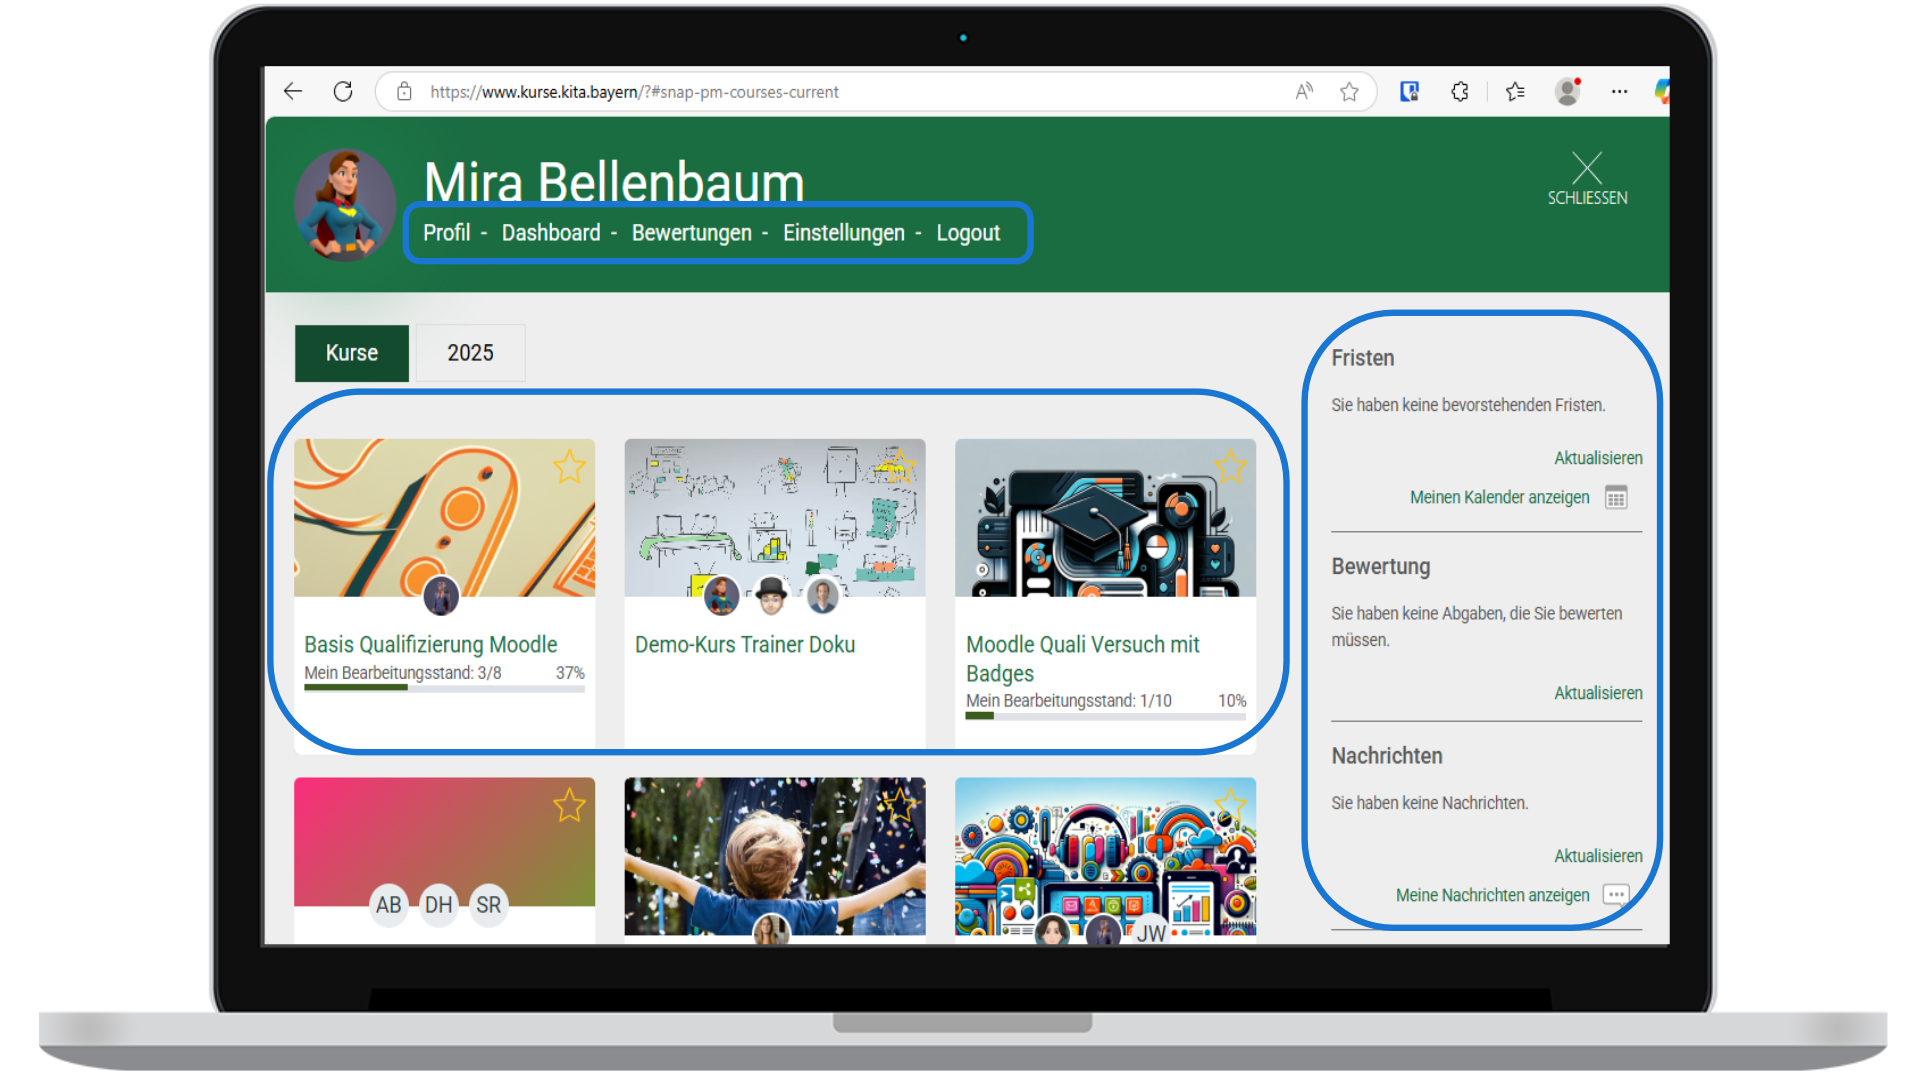This screenshot has height=1080, width=1920.
Task: Open the favorites list icon
Action: pos(1515,92)
